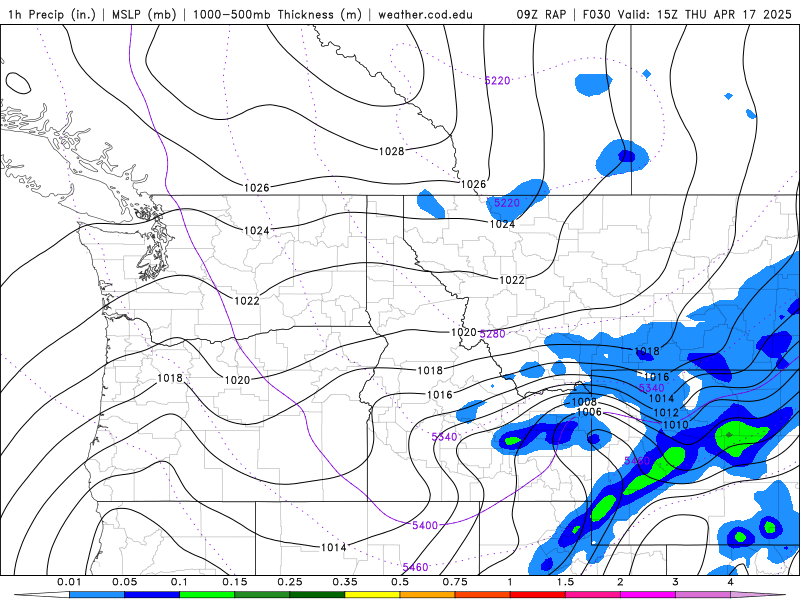
Task: Select the 1006 low pressure label
Action: click(589, 412)
